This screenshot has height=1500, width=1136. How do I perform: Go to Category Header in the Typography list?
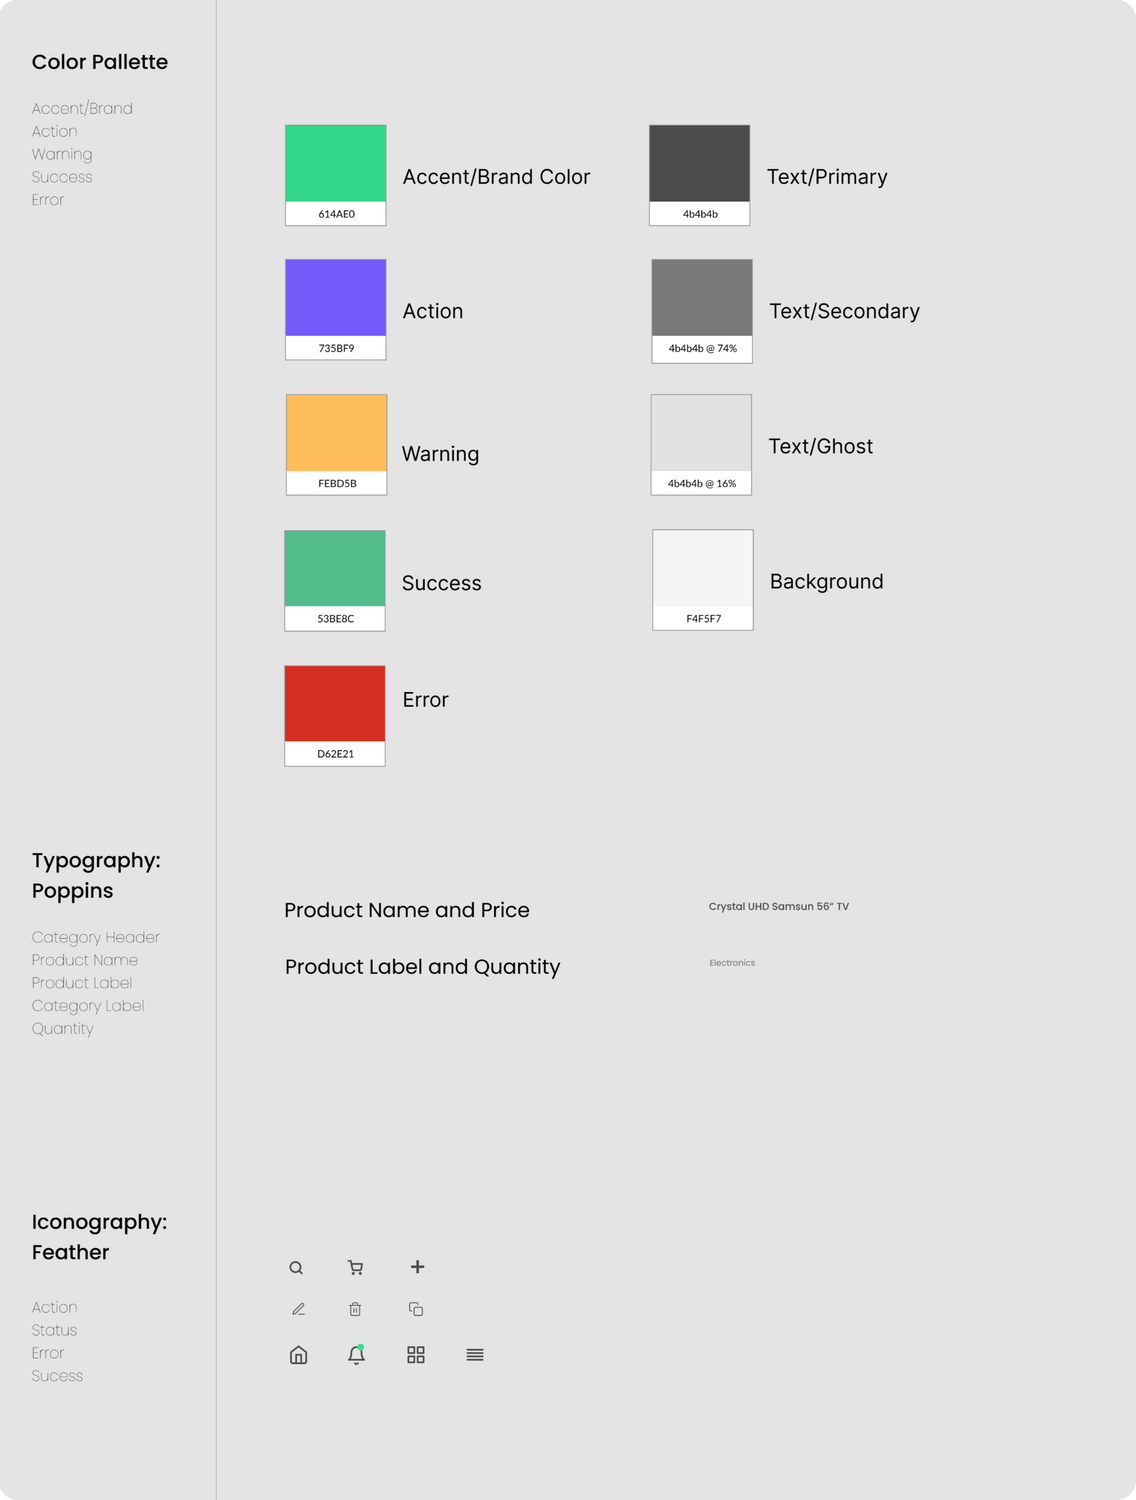(96, 937)
